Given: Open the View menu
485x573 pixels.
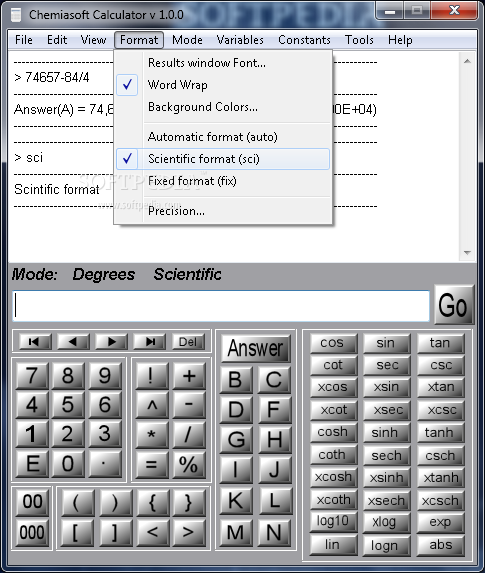Looking at the screenshot, I should pos(93,40).
